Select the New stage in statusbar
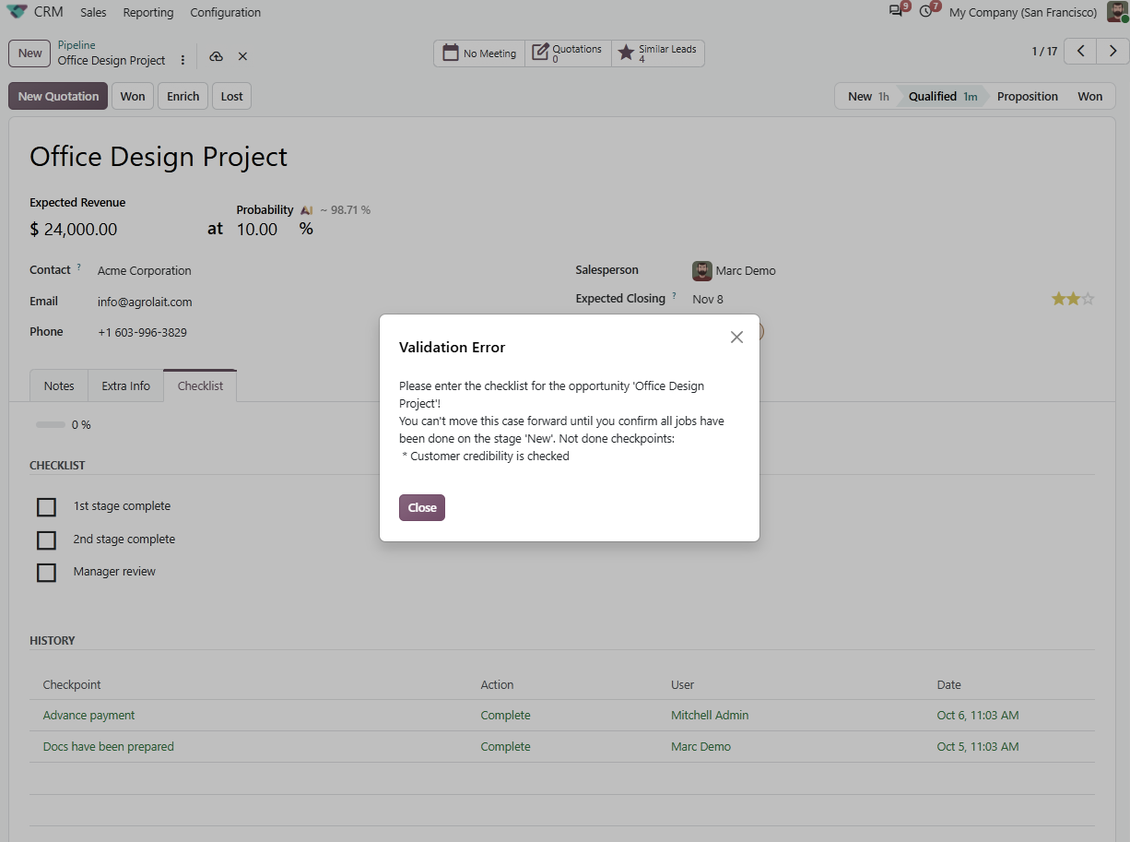1130x842 pixels. tap(868, 96)
